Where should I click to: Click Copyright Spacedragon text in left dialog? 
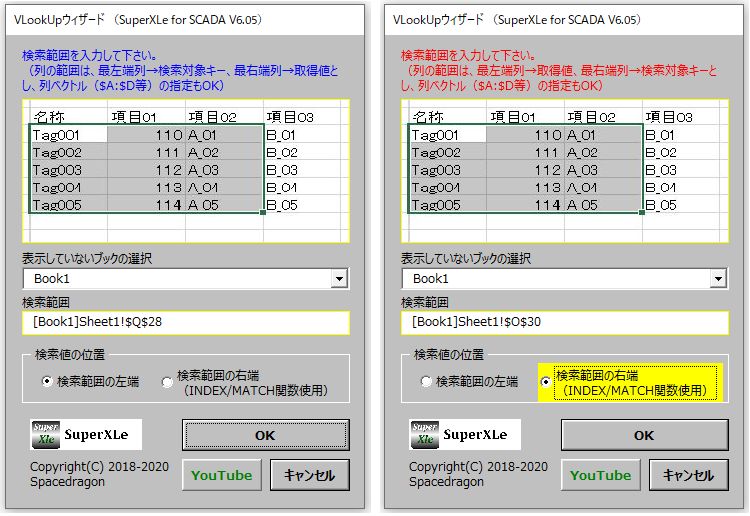(x=99, y=474)
